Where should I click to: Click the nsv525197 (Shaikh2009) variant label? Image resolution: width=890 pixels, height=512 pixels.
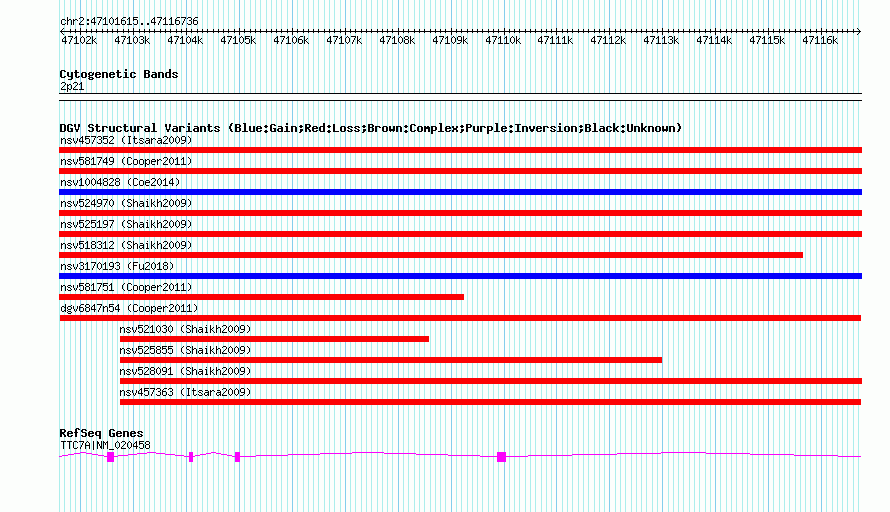click(126, 224)
